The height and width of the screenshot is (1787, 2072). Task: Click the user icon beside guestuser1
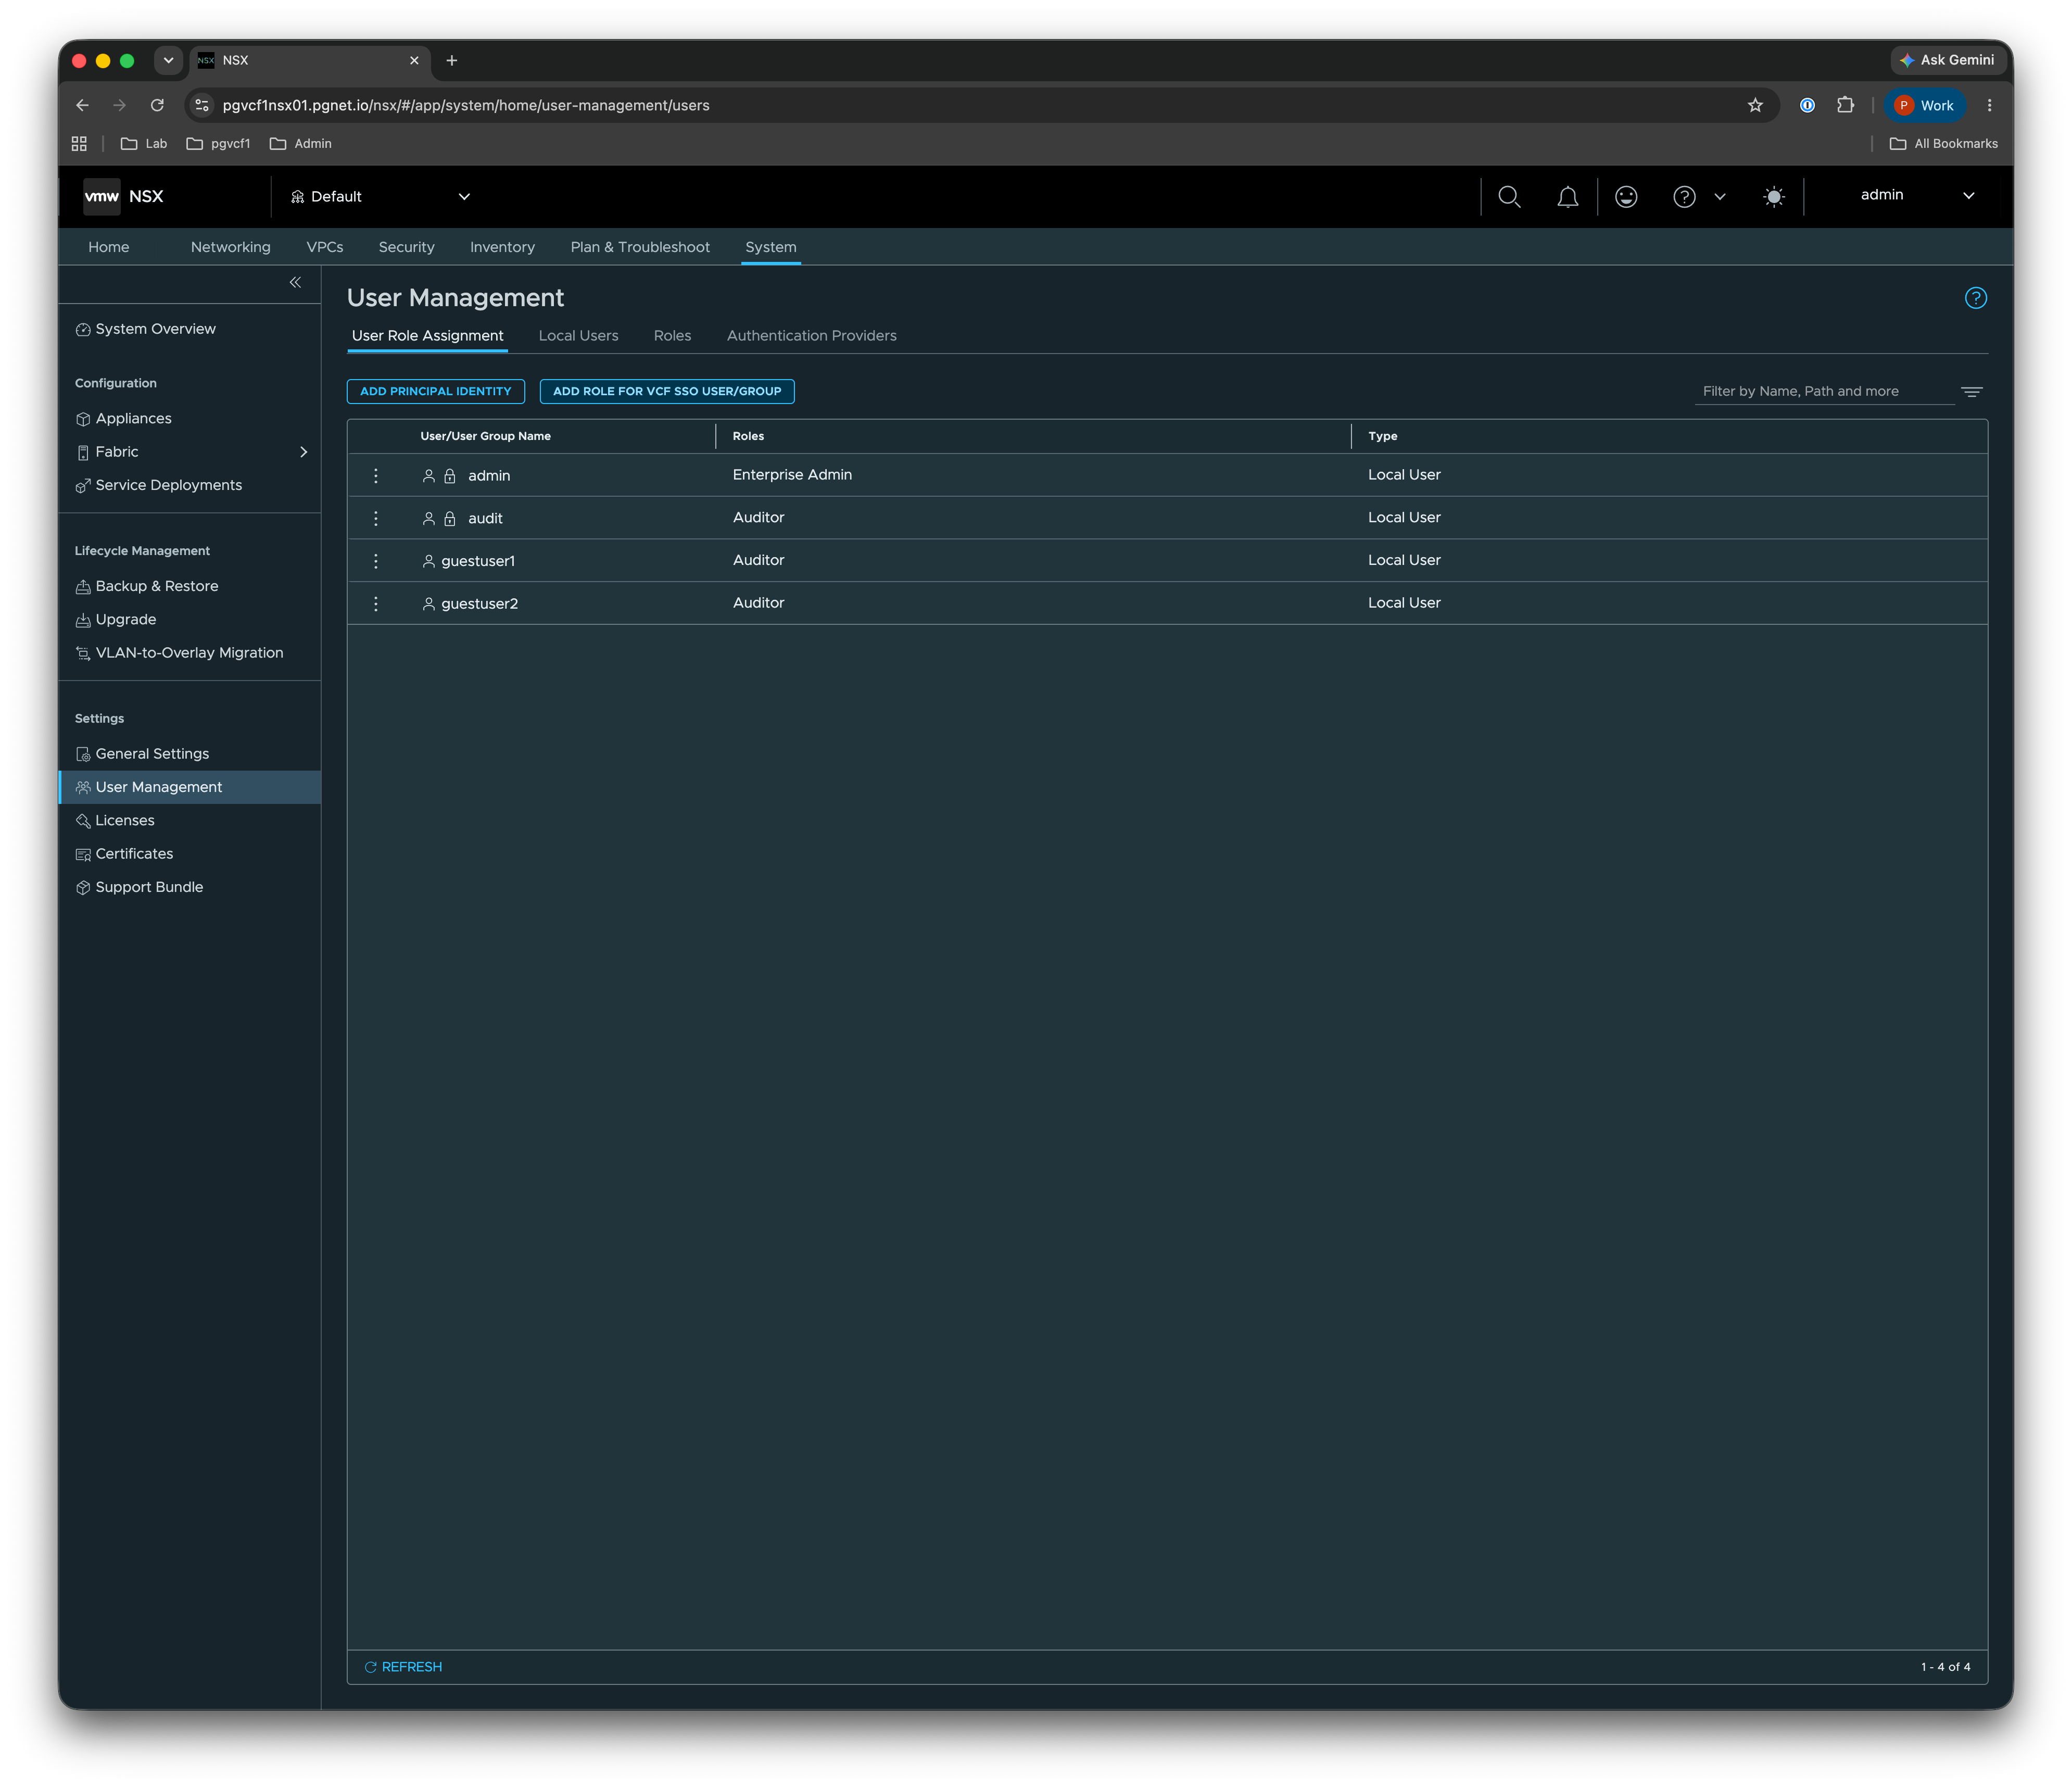tap(429, 561)
